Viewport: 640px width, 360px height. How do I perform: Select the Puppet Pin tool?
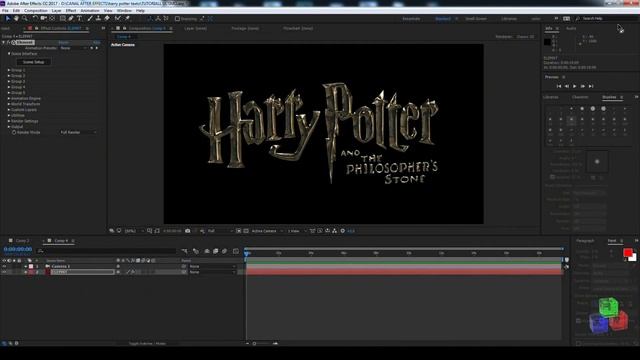click(x=127, y=18)
